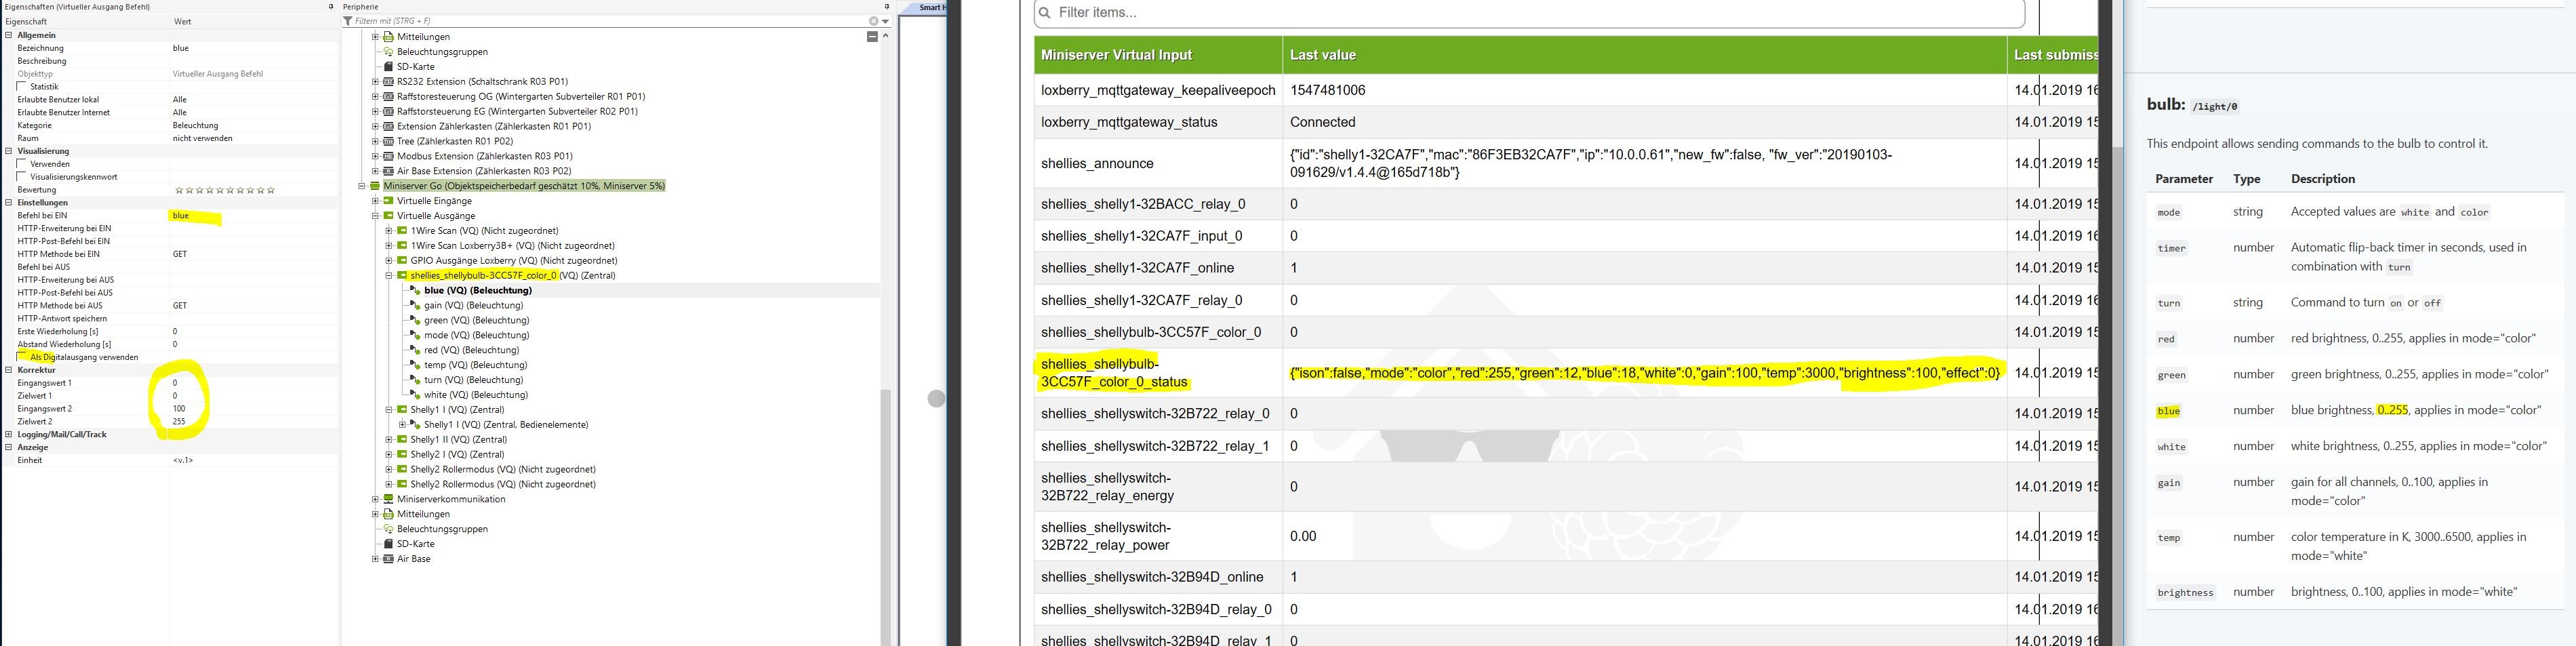Image resolution: width=2576 pixels, height=646 pixels.
Task: Click the Virtuelle Ausgänge folder icon
Action: pyautogui.click(x=388, y=216)
